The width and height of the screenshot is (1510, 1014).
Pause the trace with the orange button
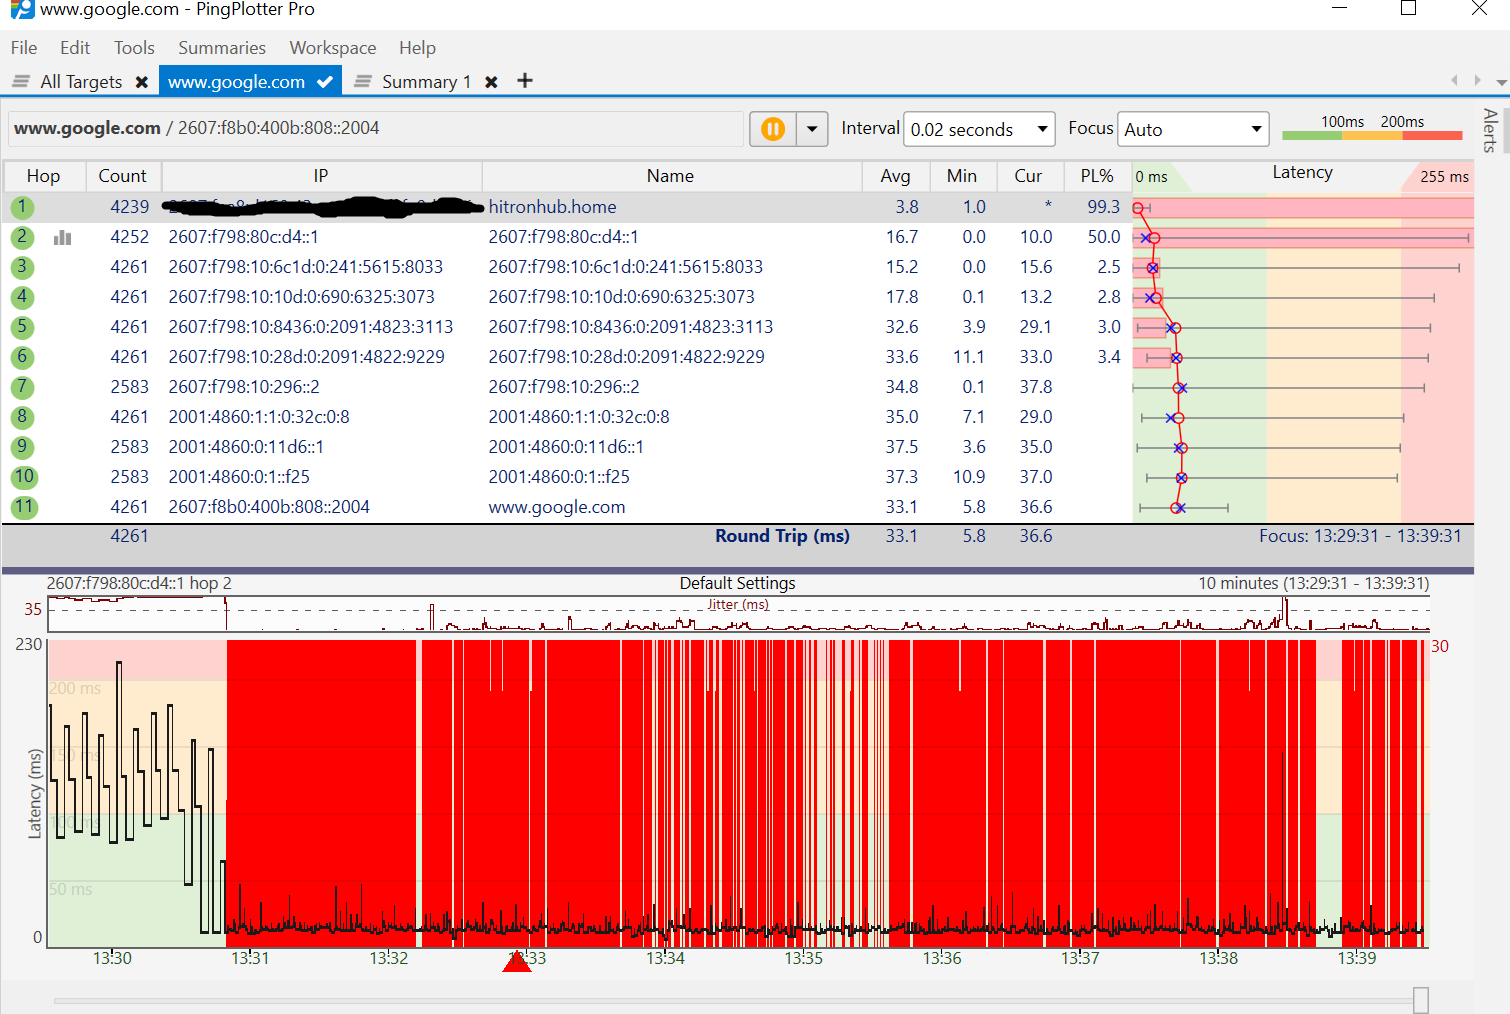tap(773, 129)
